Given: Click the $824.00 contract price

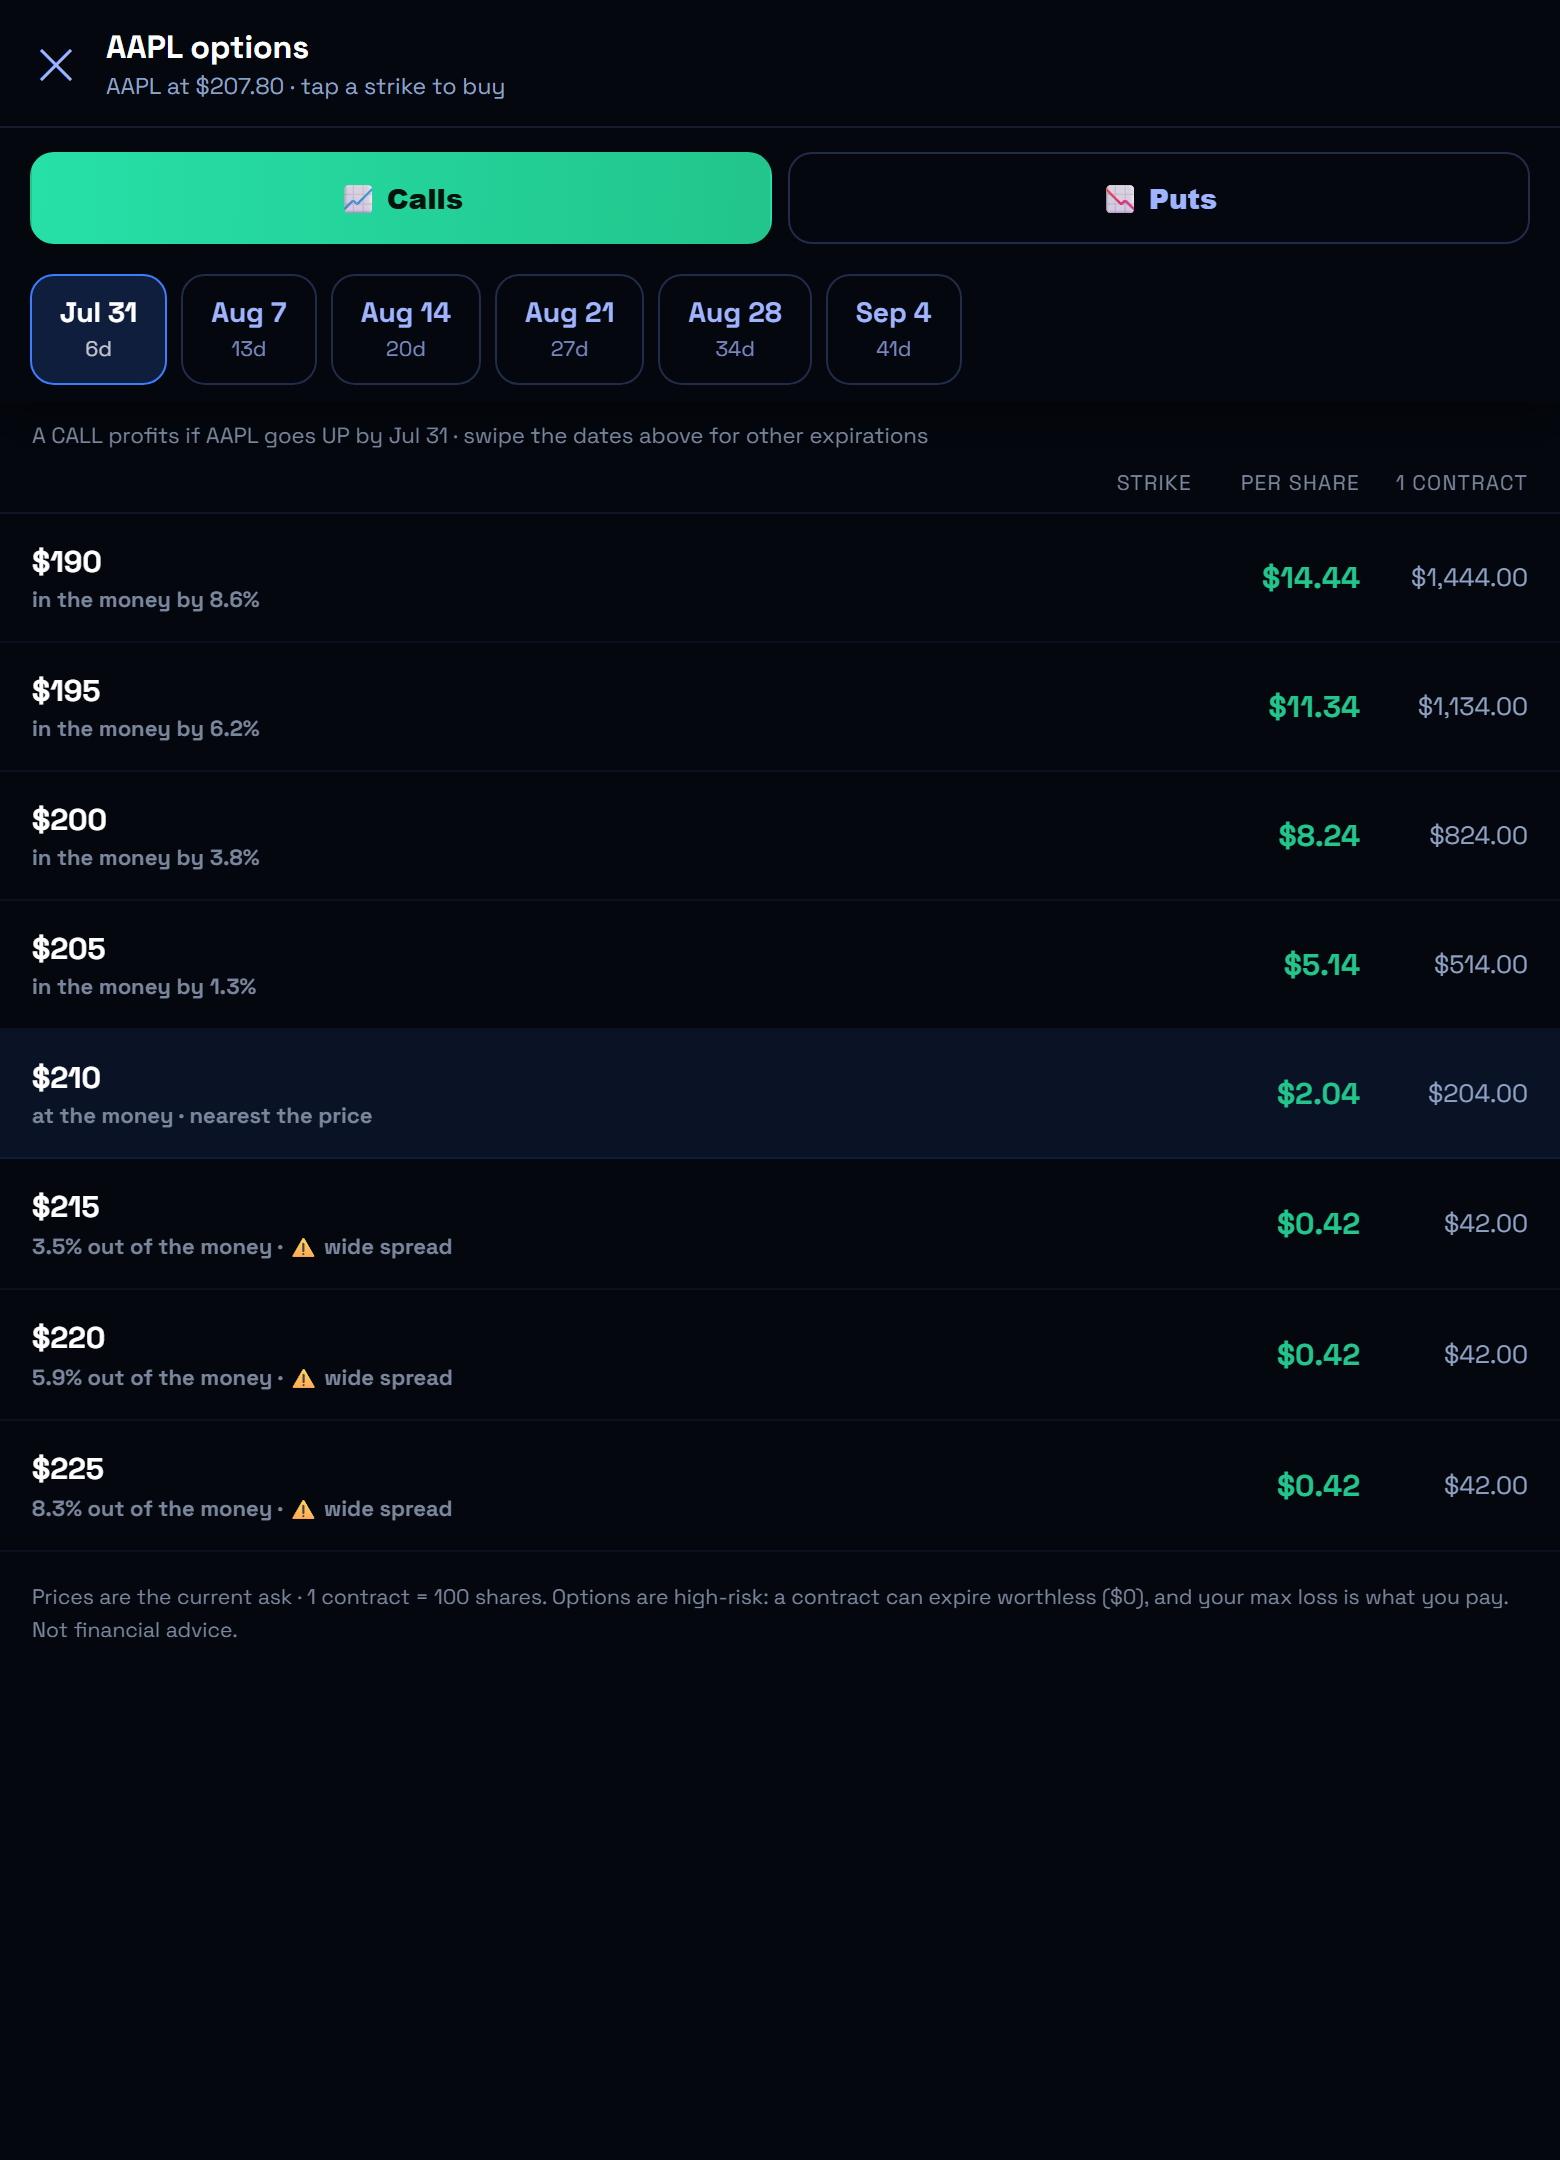Looking at the screenshot, I should pyautogui.click(x=1478, y=835).
